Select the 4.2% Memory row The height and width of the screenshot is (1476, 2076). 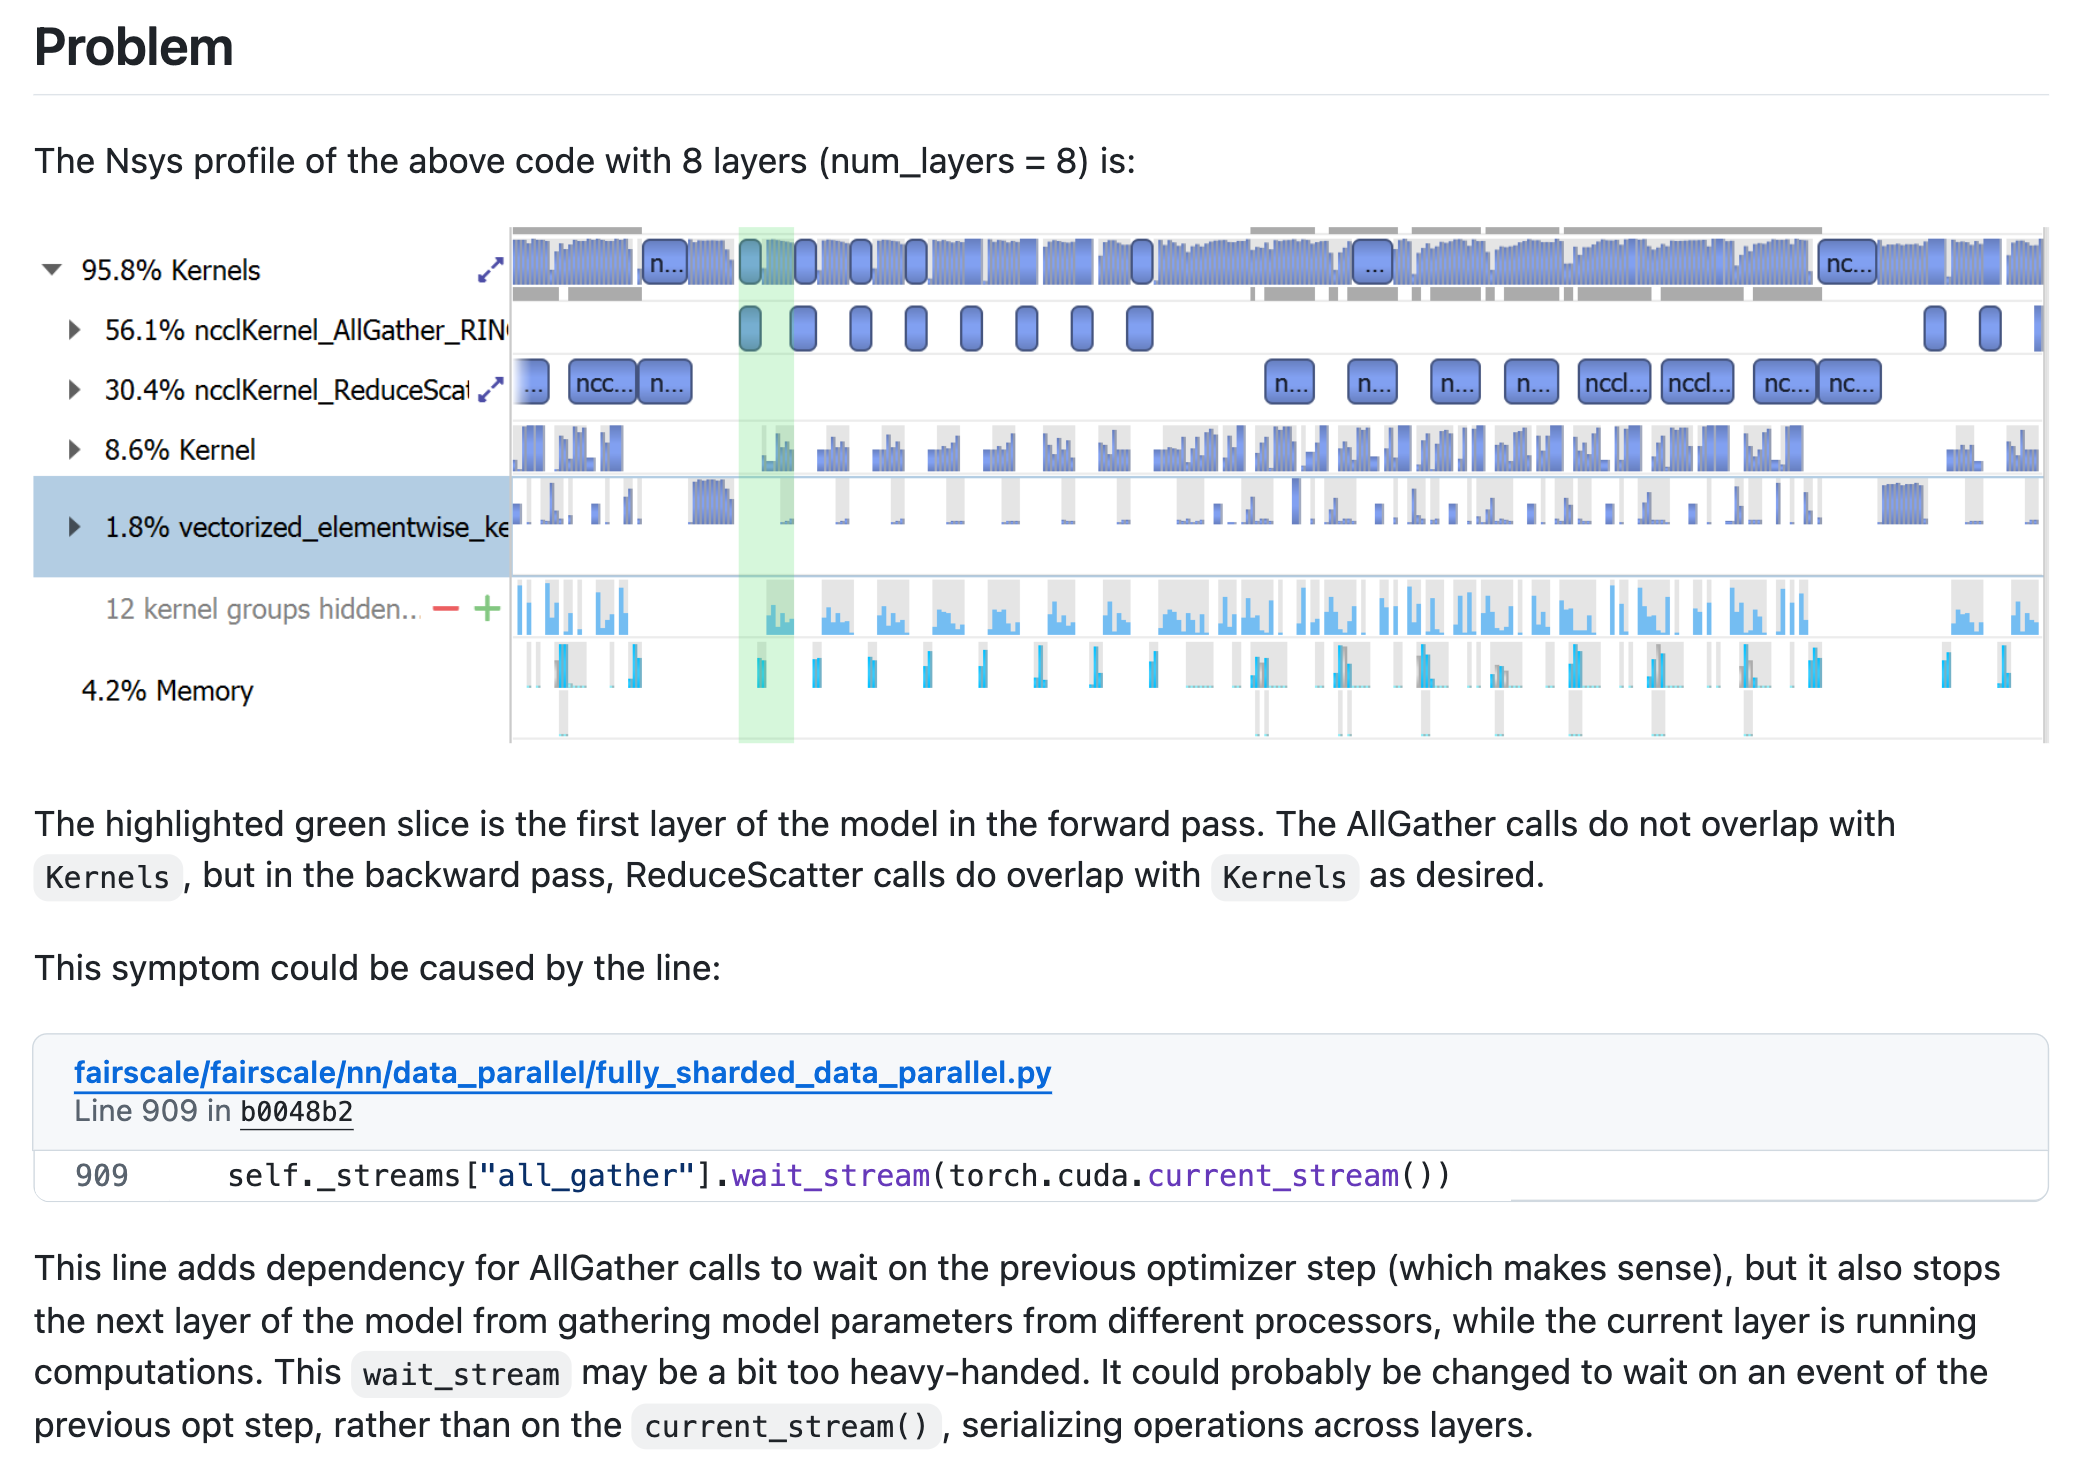[x=167, y=690]
